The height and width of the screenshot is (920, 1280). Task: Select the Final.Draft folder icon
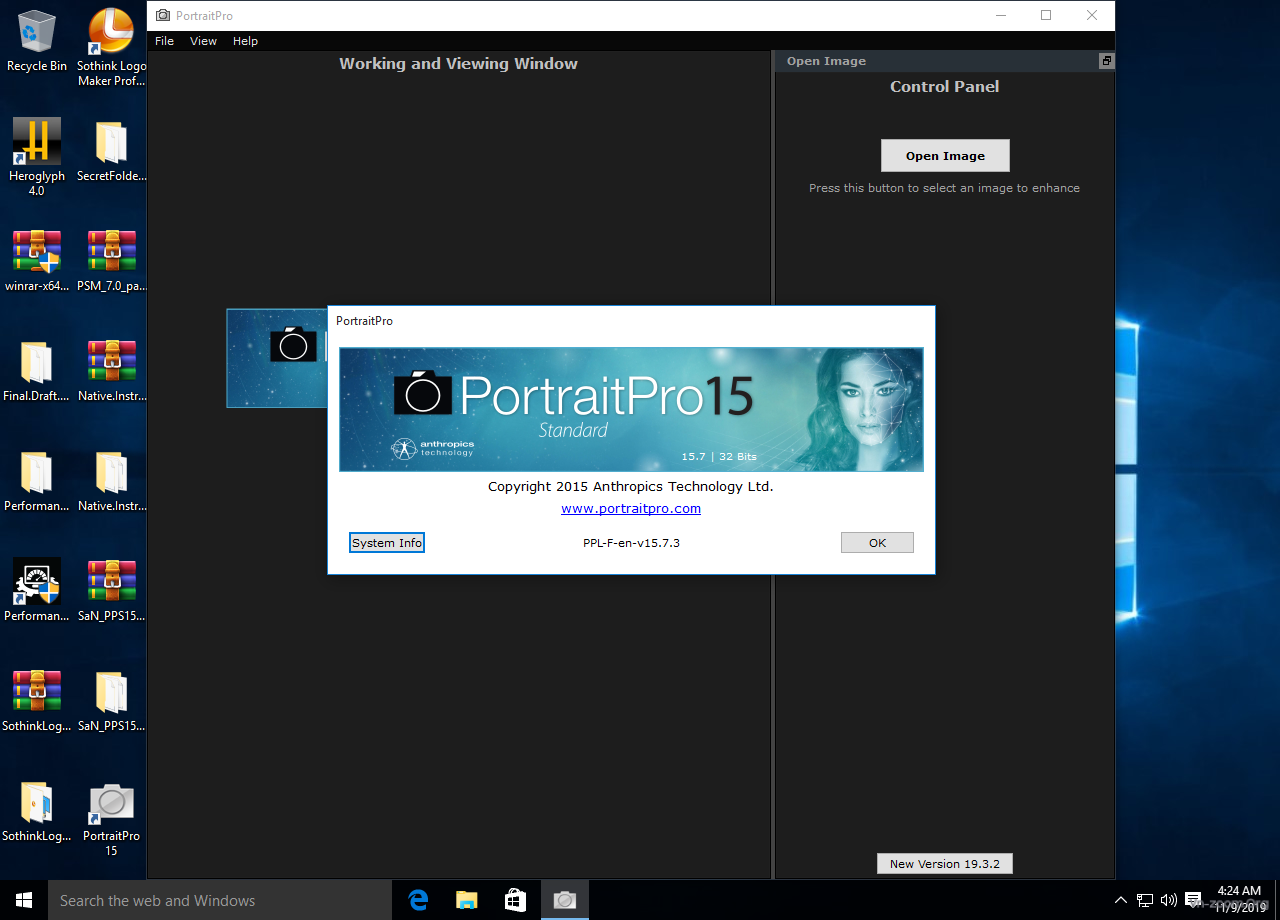[x=37, y=372]
